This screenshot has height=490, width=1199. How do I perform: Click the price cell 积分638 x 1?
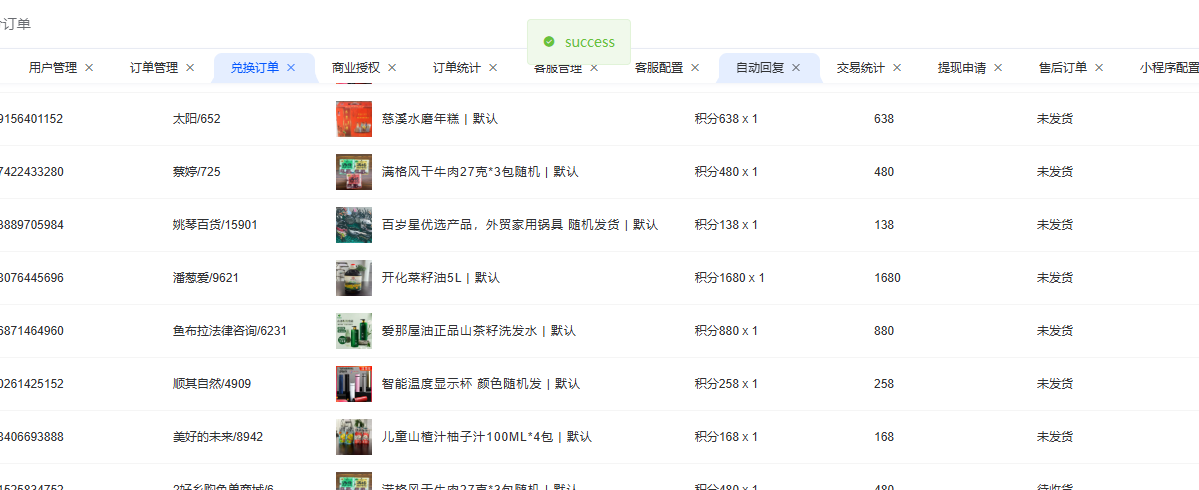(726, 119)
